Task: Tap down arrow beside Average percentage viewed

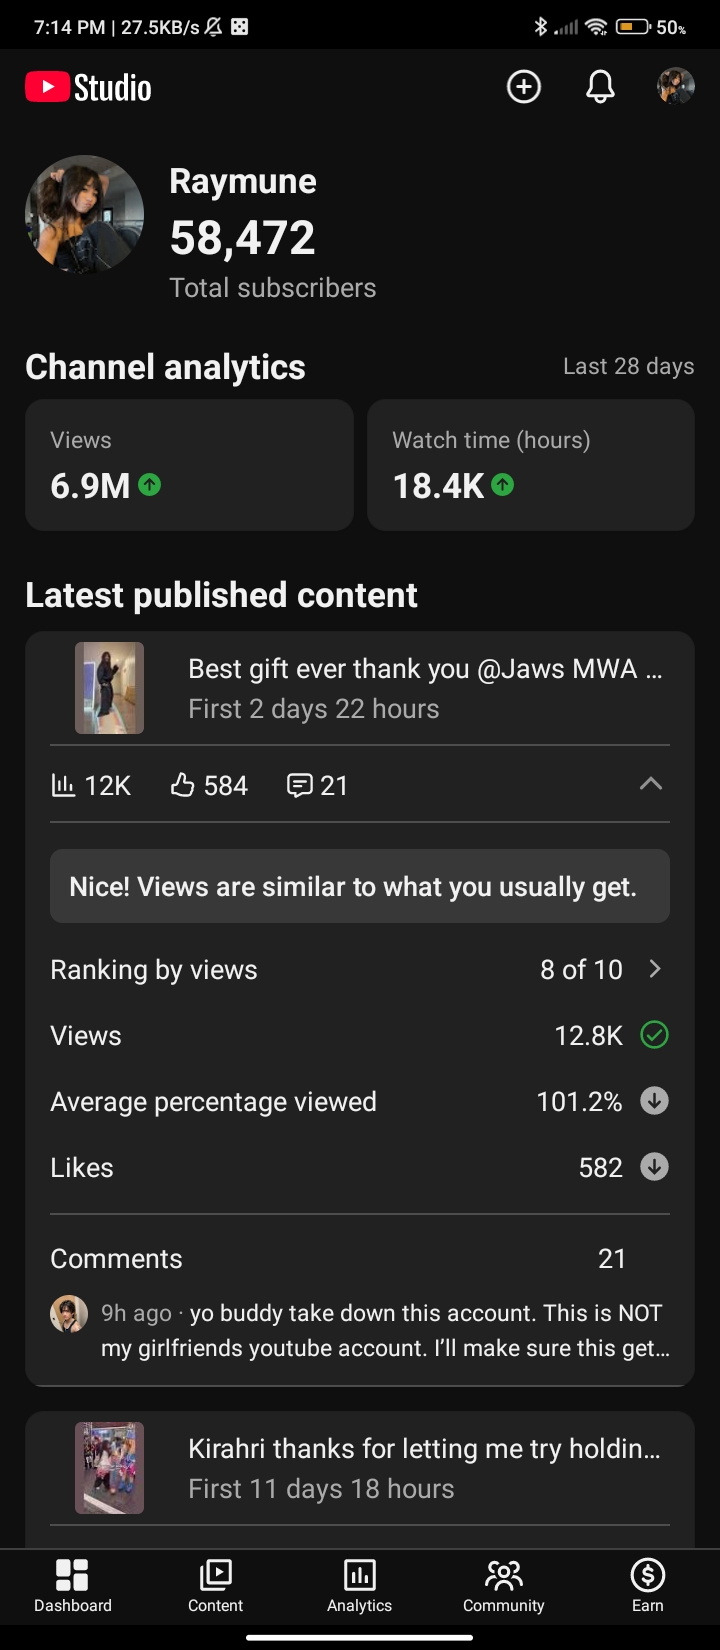Action: click(654, 1101)
